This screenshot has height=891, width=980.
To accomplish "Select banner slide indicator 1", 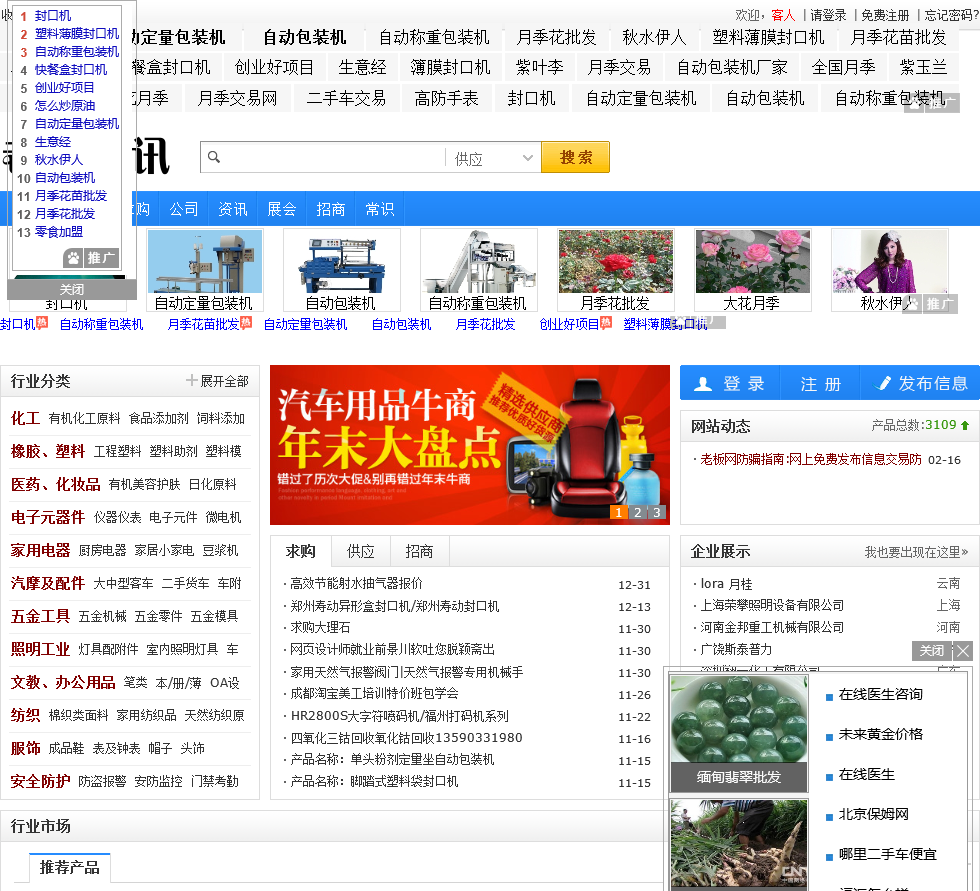I will point(618,512).
